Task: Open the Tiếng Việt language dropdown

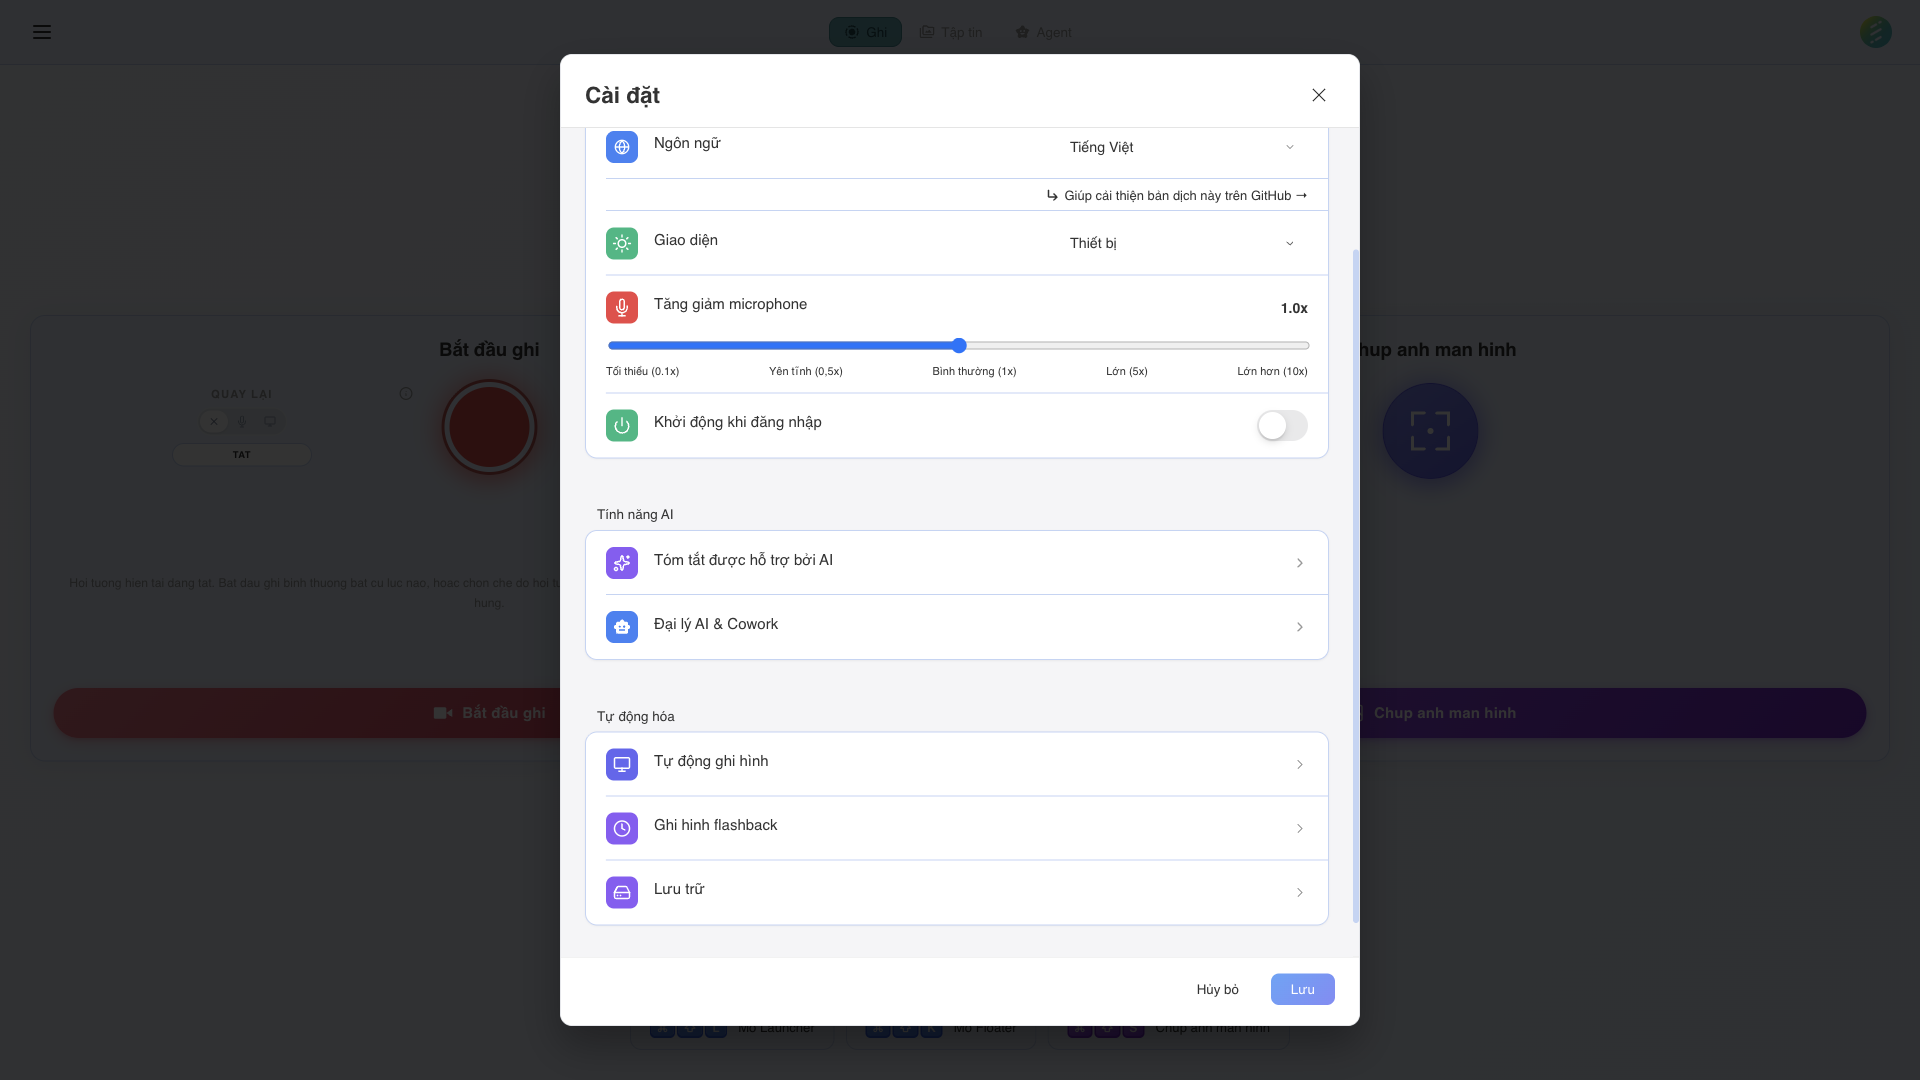Action: click(x=1182, y=147)
